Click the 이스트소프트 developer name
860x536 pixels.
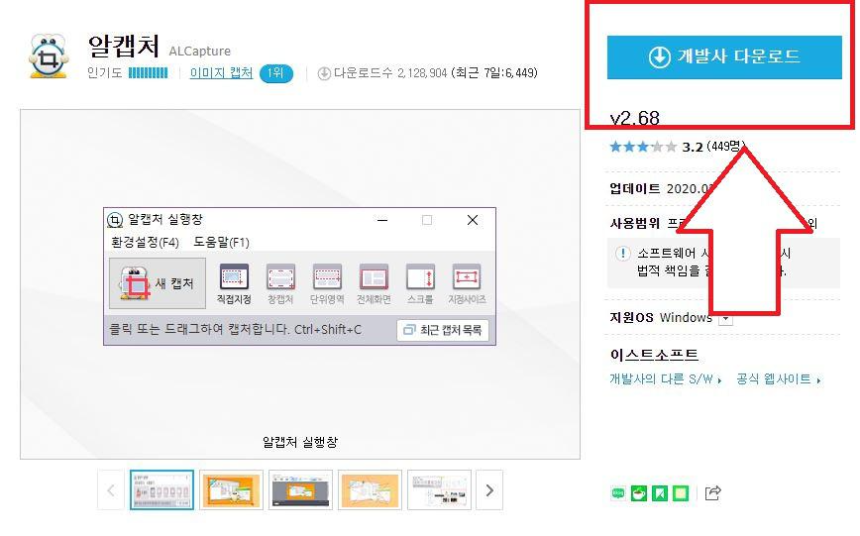pyautogui.click(x=654, y=355)
